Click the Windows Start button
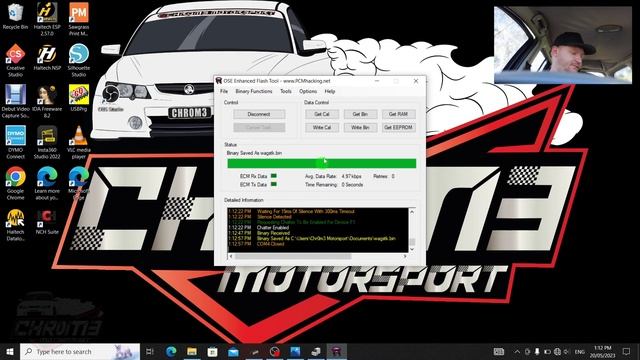The width and height of the screenshot is (640, 360). (x=10, y=351)
